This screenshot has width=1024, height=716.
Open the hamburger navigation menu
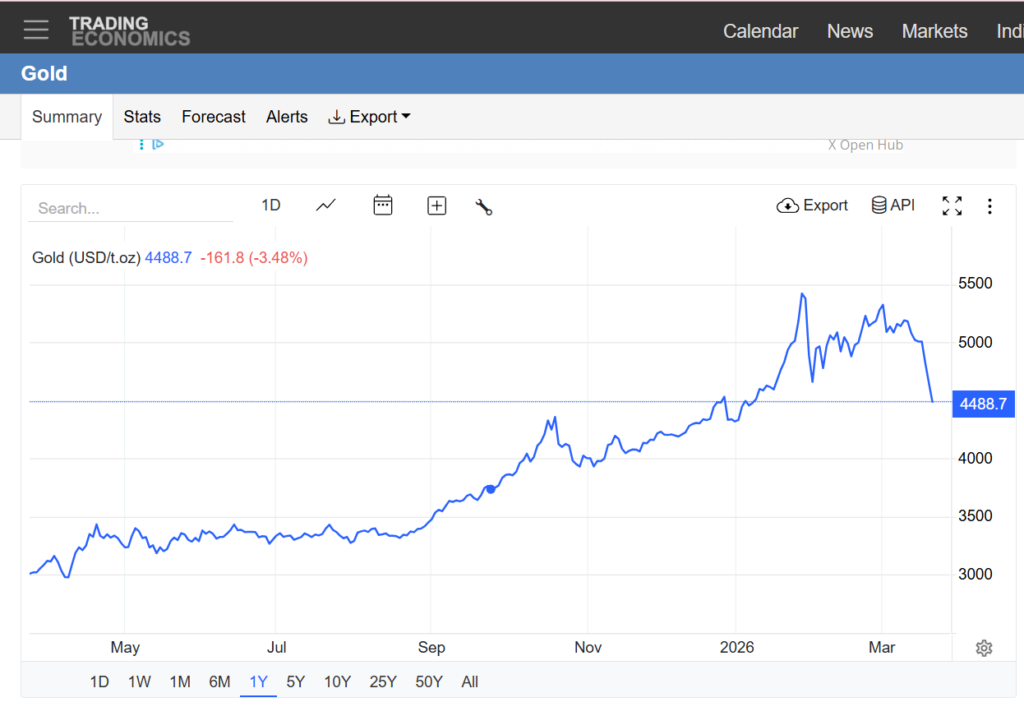(x=36, y=30)
